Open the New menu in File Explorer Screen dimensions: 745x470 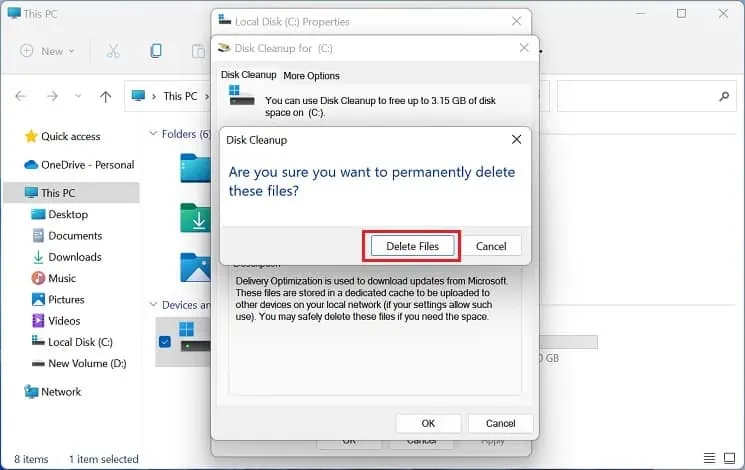coord(48,51)
